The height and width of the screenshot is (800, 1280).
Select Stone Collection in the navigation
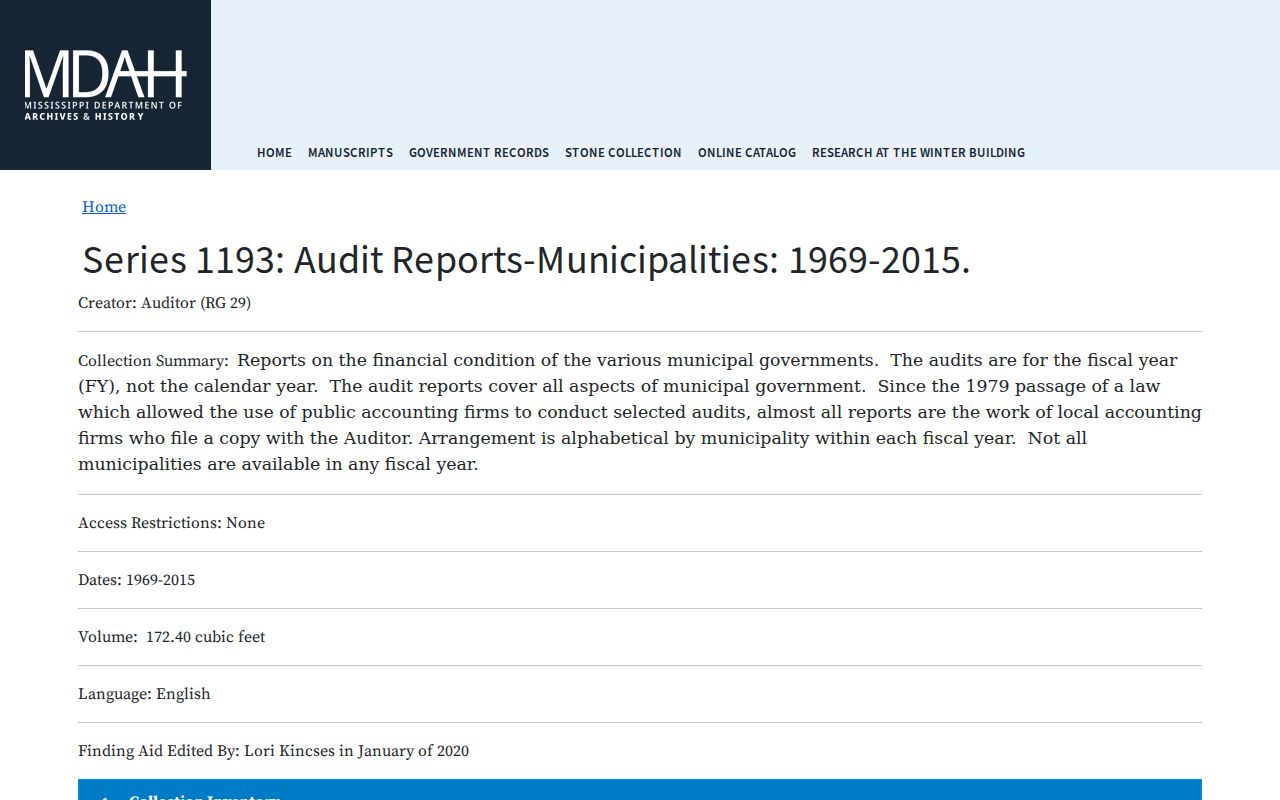click(x=623, y=153)
